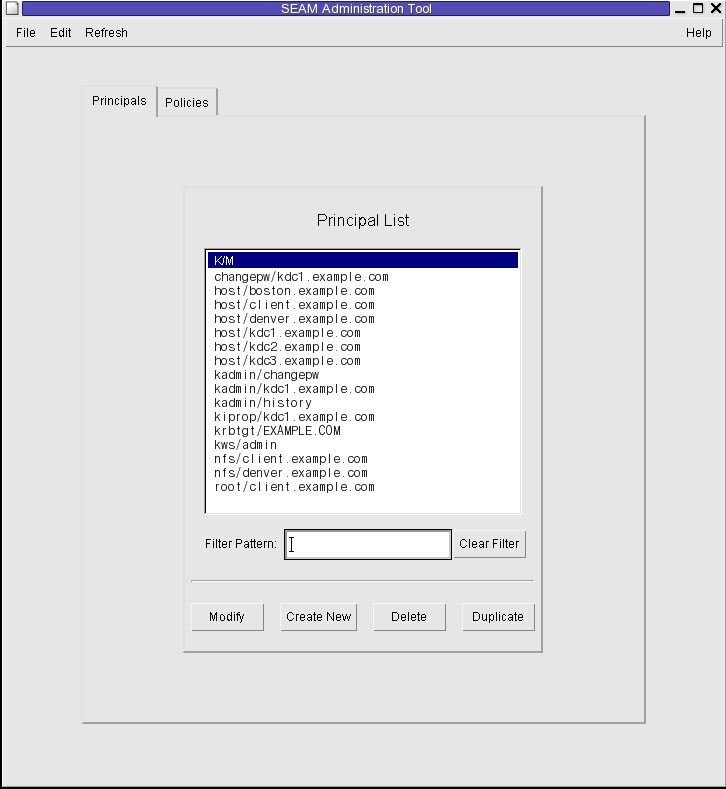Close the SEAM Administration Tool window

point(716,8)
